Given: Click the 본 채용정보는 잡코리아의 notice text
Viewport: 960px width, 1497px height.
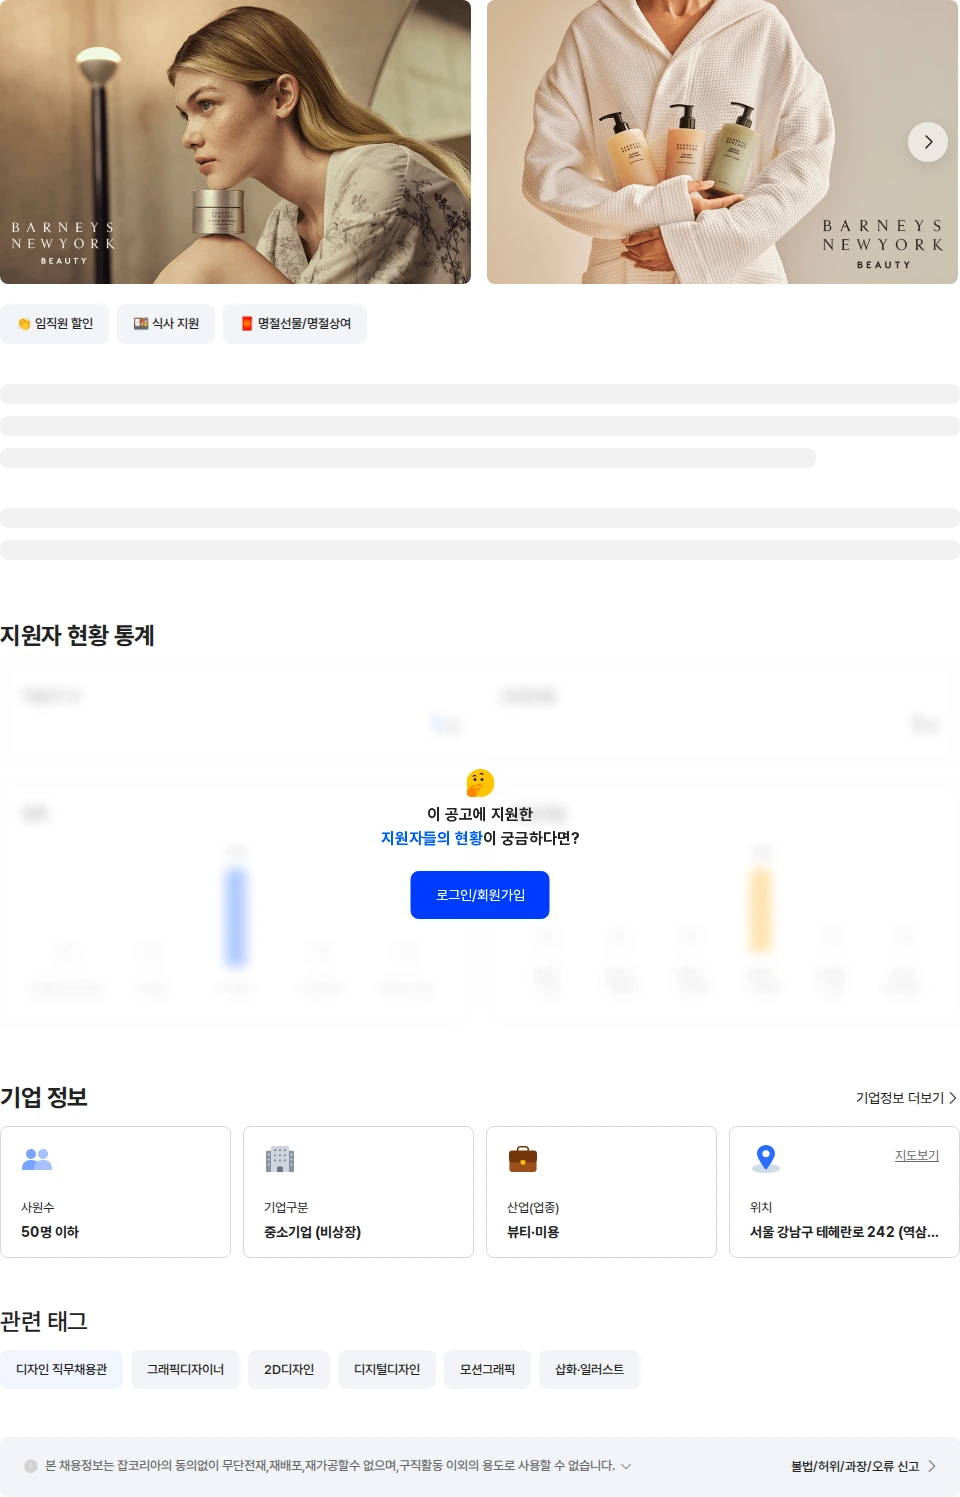Looking at the screenshot, I should point(330,1465).
